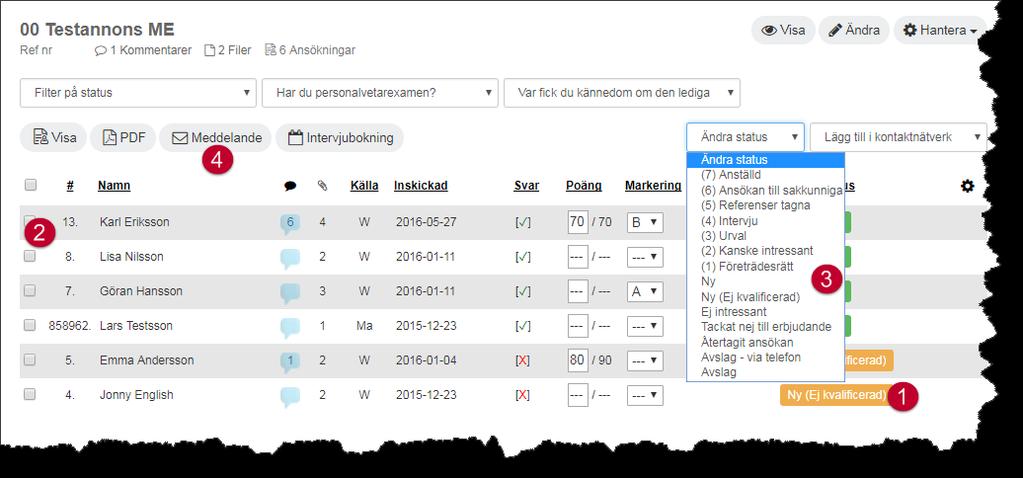Open Göran Hansson's comment bubble icon

coord(290,292)
